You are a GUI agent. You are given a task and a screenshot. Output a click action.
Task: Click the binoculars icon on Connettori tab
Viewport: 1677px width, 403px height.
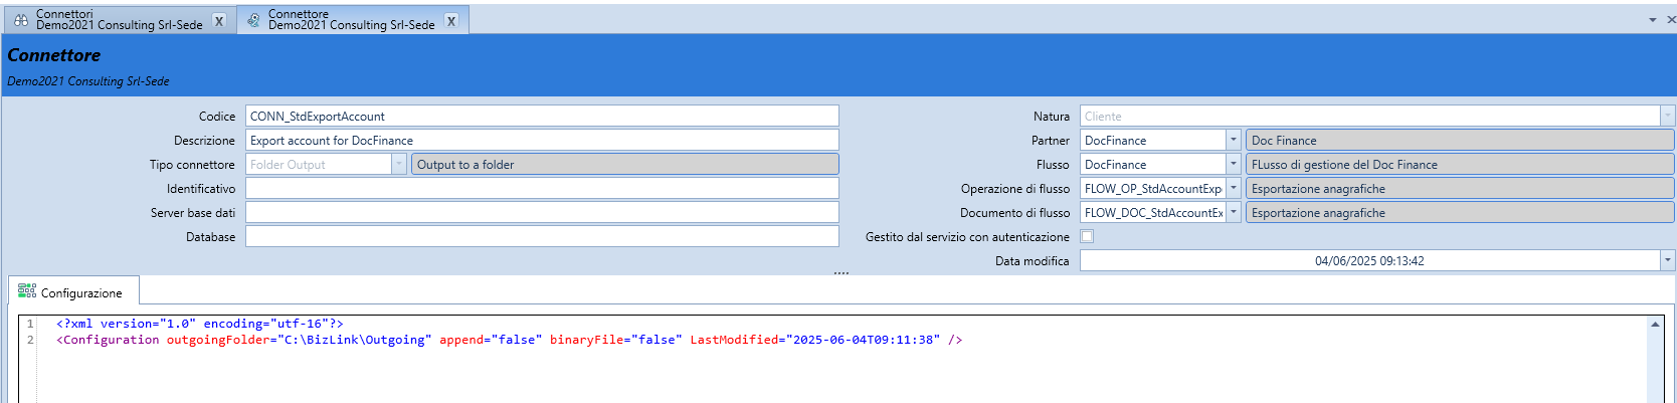point(20,20)
